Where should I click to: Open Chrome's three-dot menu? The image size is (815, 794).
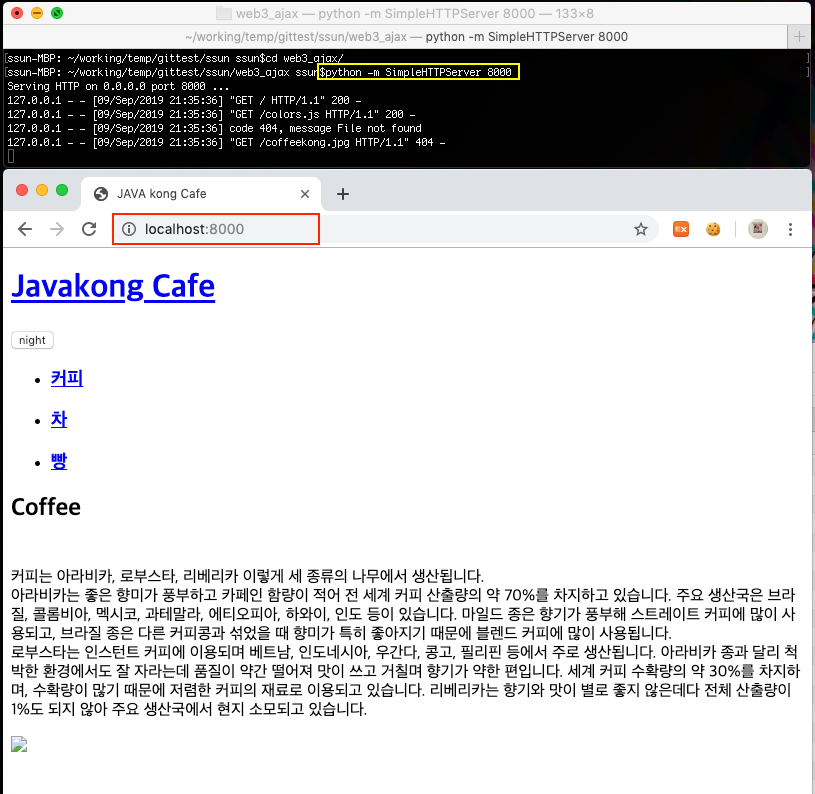pos(790,229)
